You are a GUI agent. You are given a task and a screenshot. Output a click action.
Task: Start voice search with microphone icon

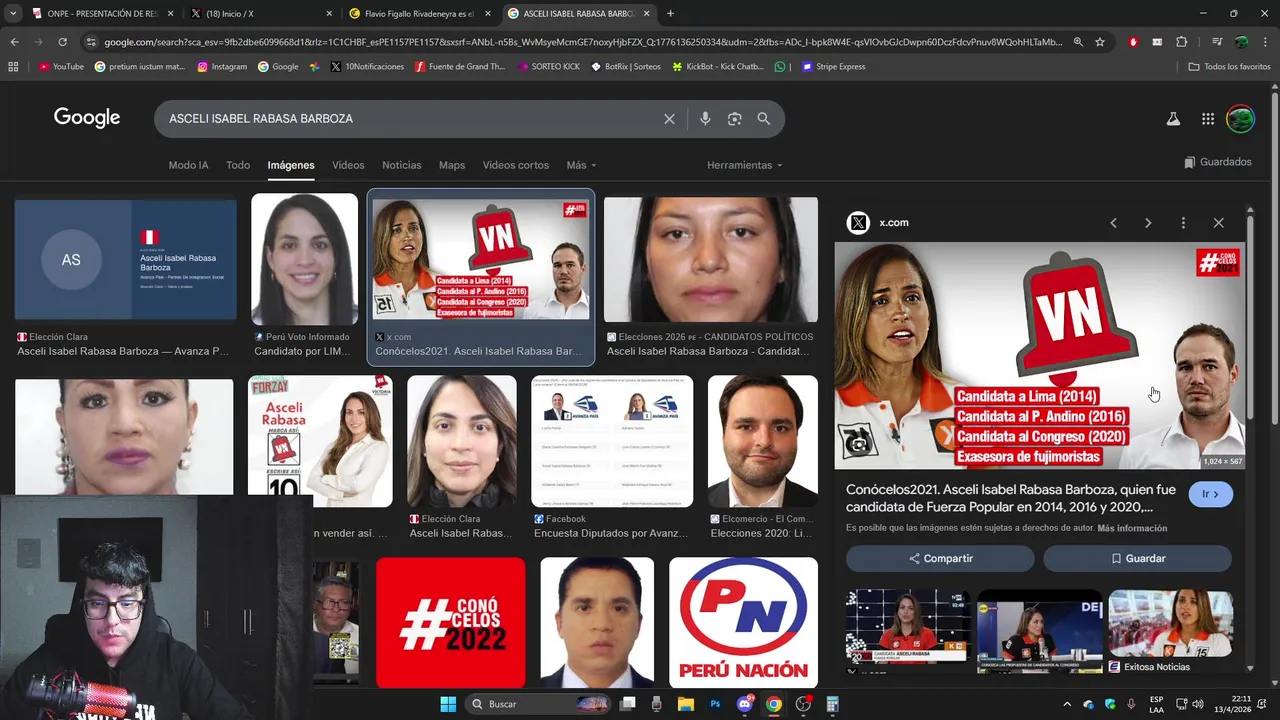pos(705,119)
